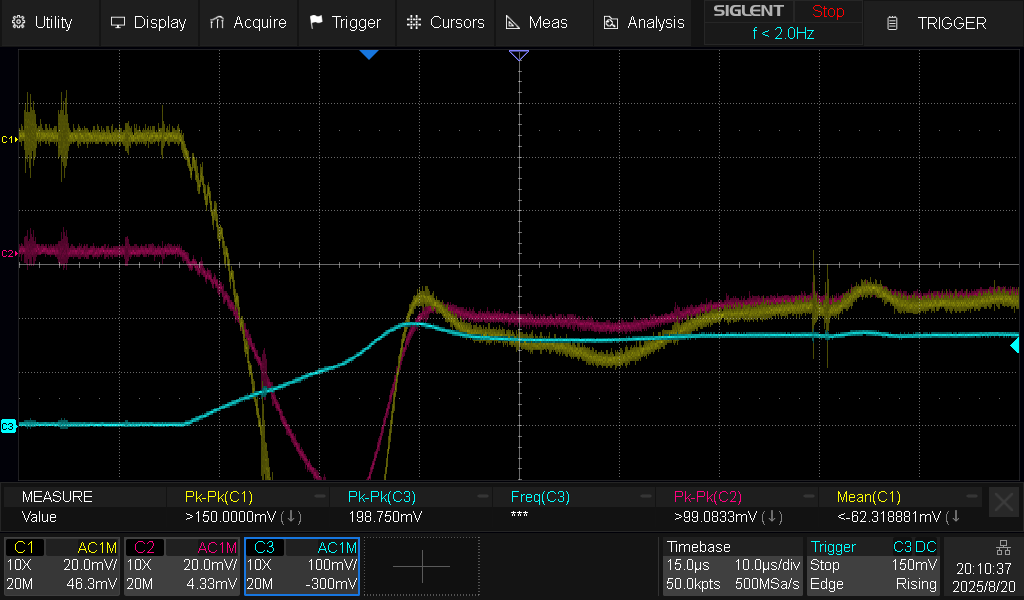This screenshot has height=600, width=1024.
Task: Open the Trigger info box at bottom
Action: pos(874,566)
